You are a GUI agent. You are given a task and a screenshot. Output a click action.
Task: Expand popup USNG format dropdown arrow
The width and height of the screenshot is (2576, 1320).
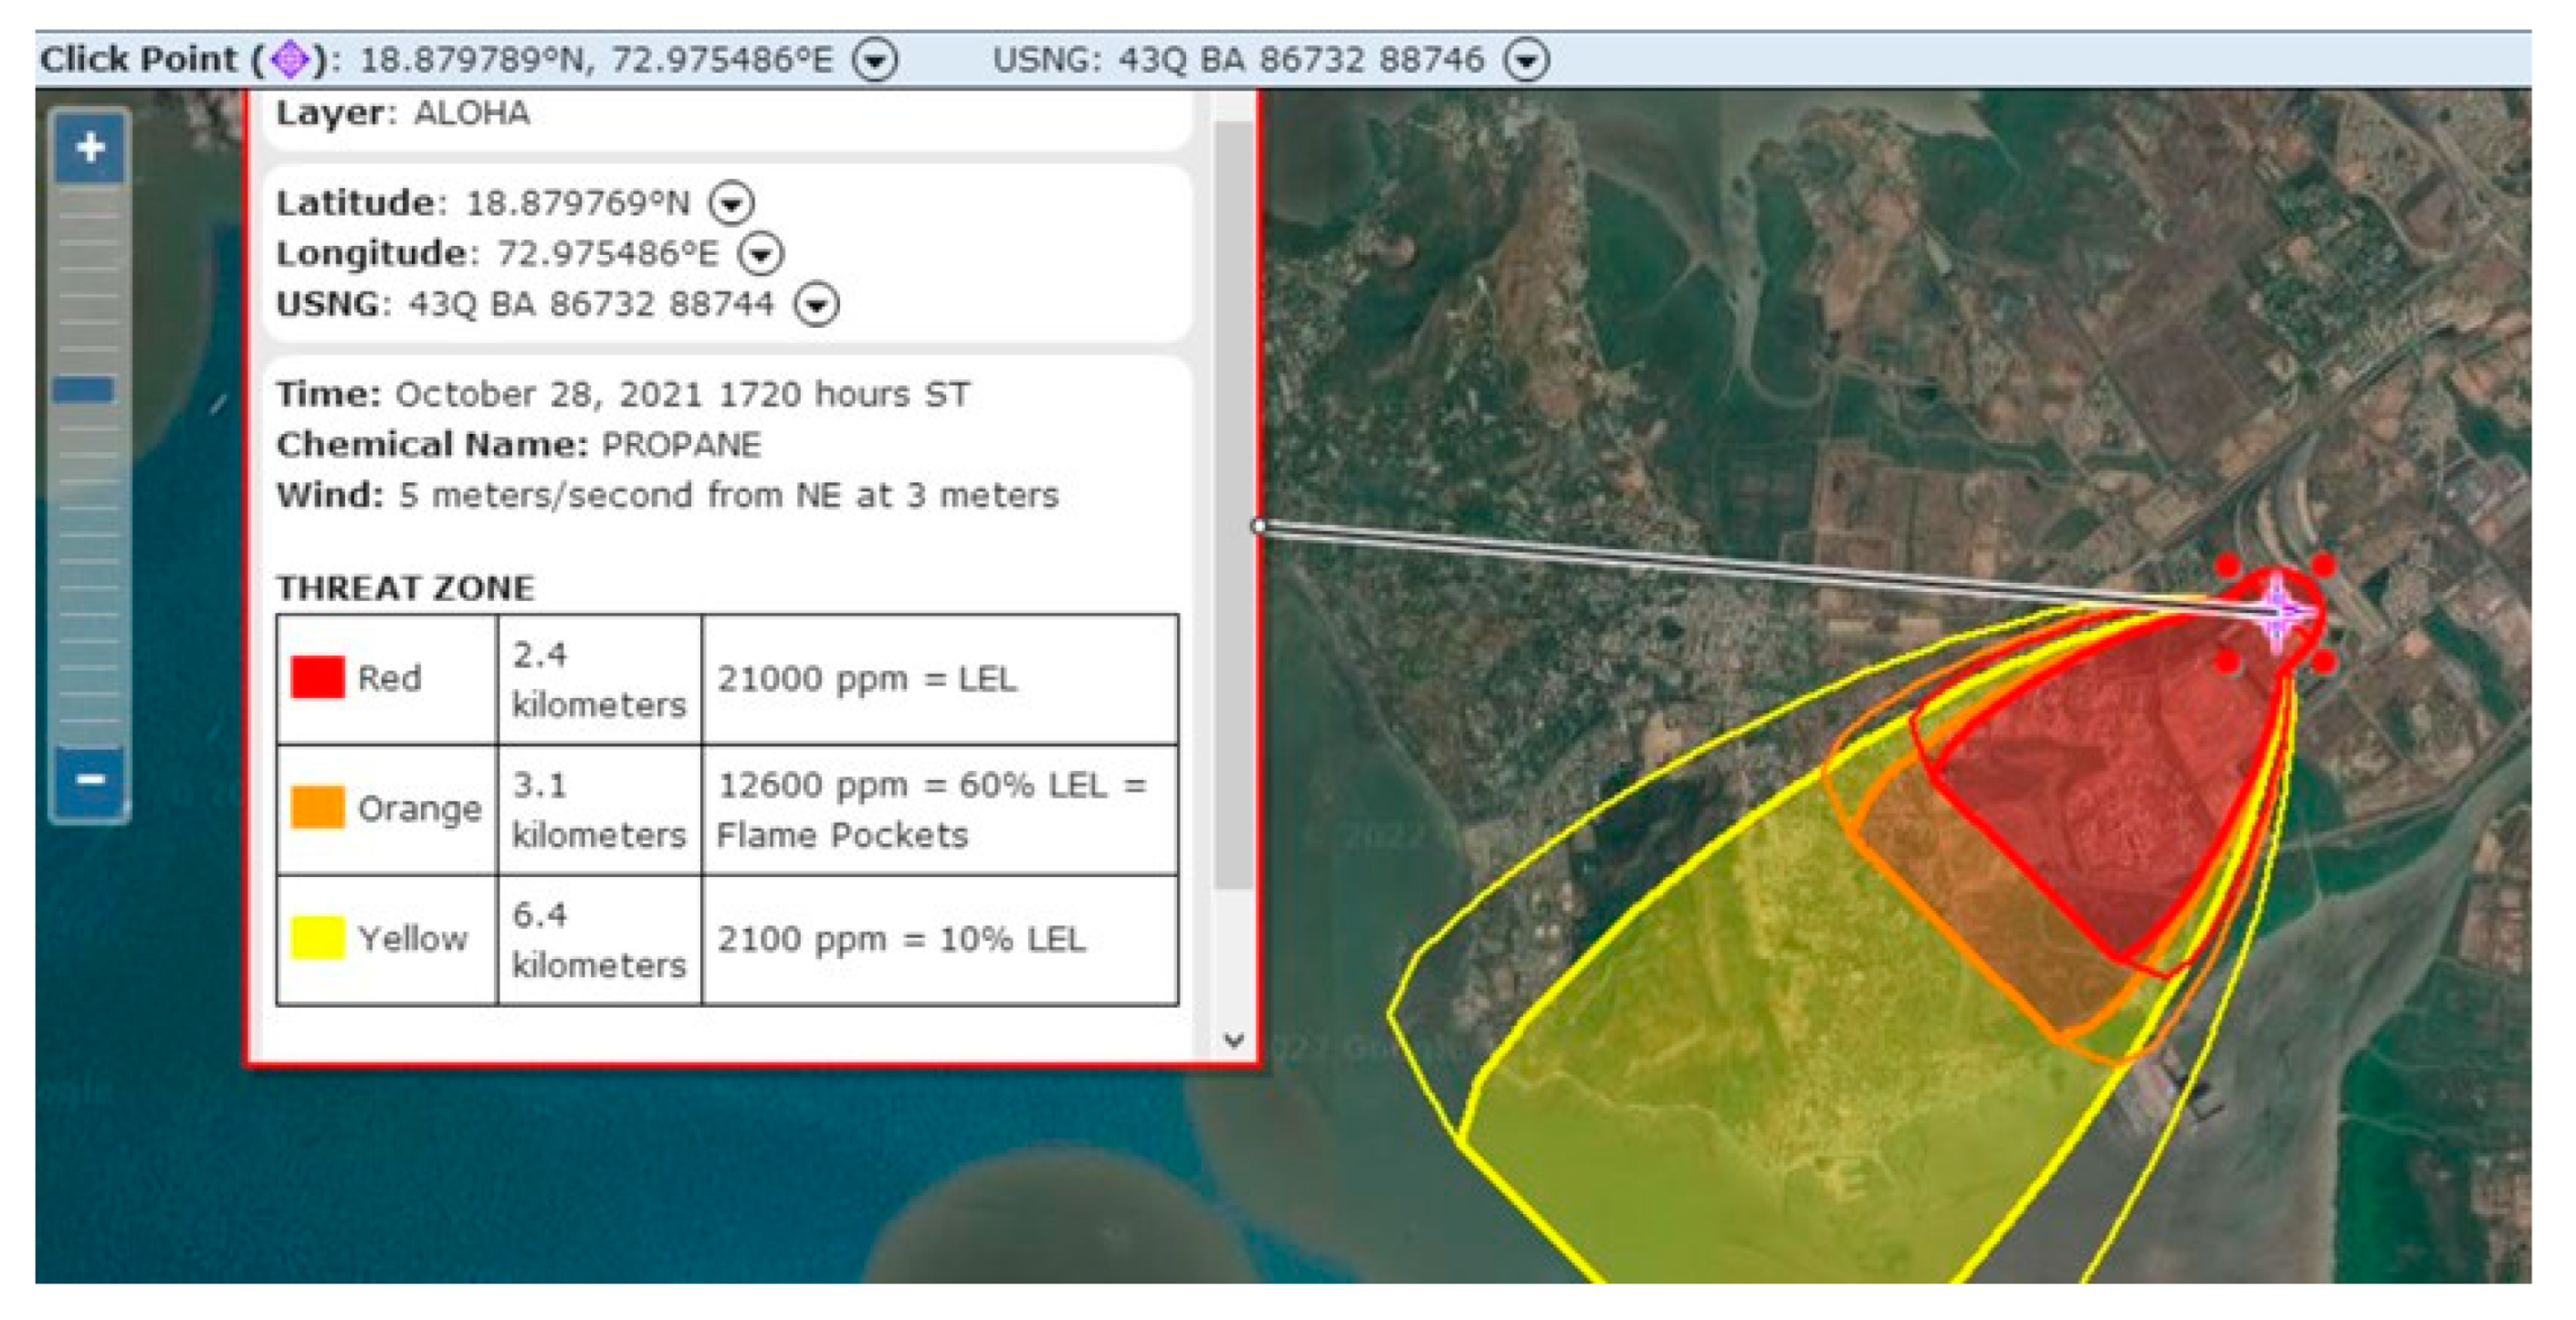click(816, 304)
